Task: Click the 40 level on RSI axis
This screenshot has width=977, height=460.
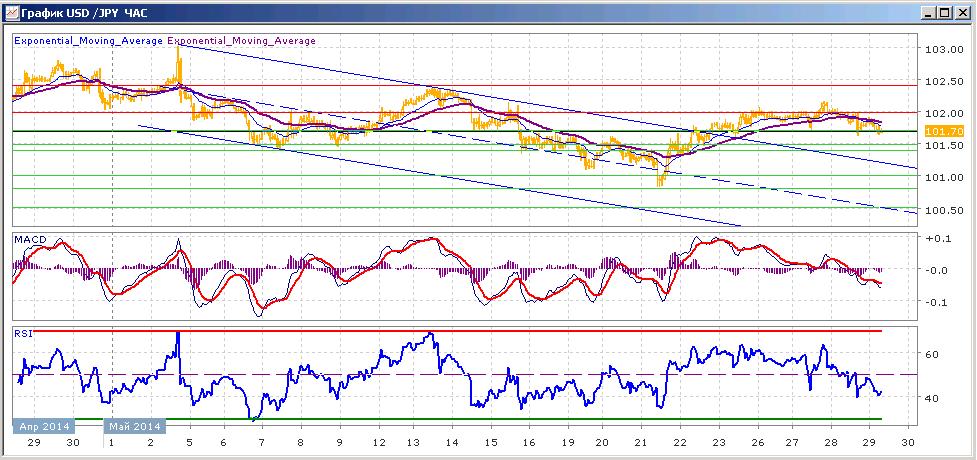Action: pos(933,398)
